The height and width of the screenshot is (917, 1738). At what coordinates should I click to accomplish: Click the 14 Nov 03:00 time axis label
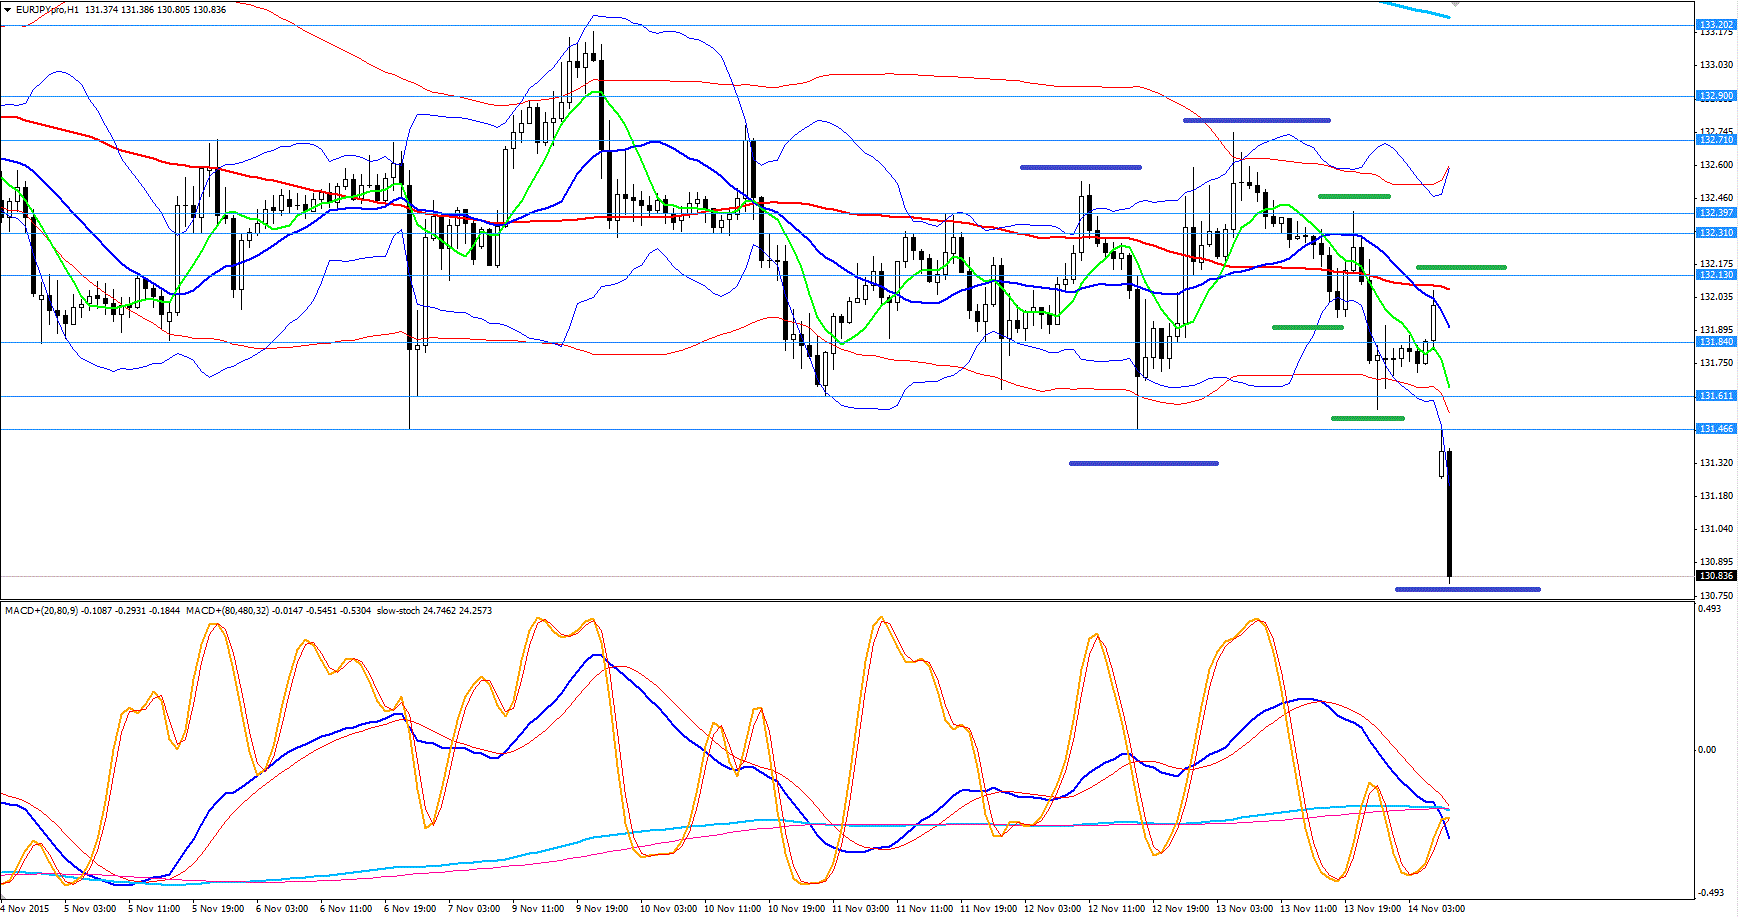pyautogui.click(x=1436, y=909)
